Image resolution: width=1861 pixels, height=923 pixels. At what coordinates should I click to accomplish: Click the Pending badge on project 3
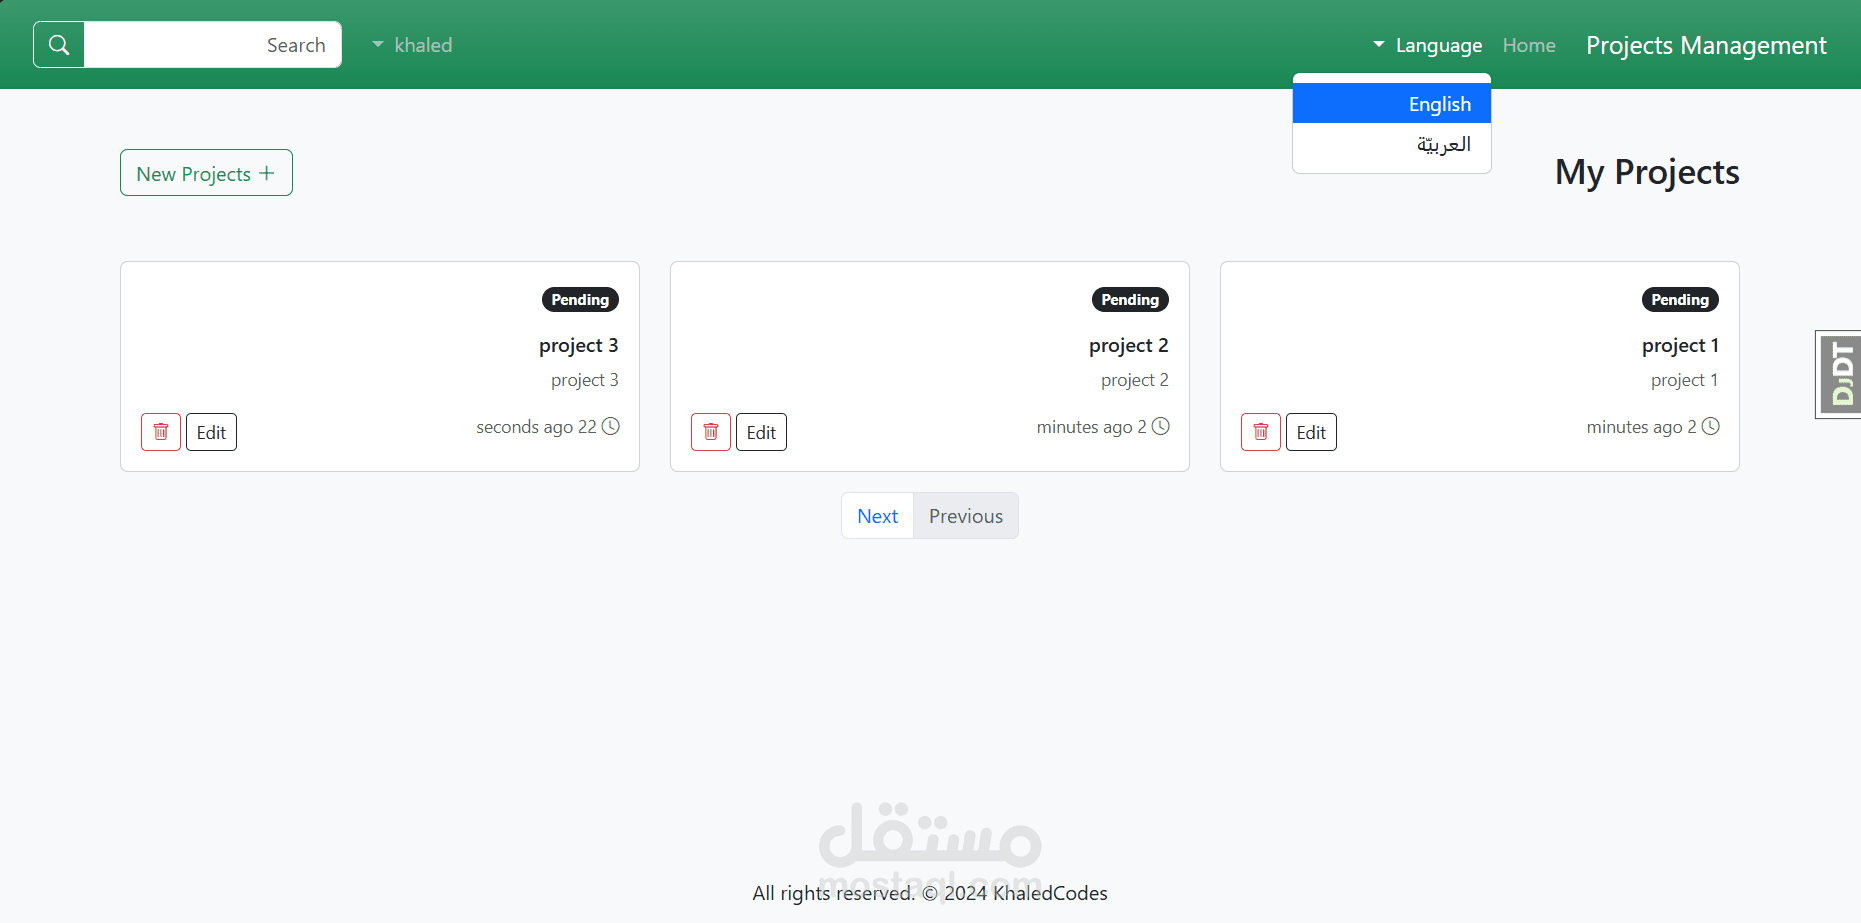pyautogui.click(x=580, y=300)
